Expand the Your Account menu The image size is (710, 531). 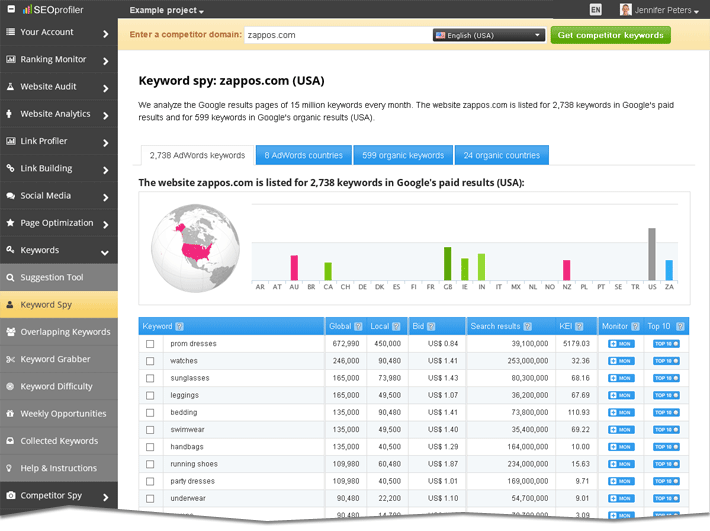(x=59, y=32)
